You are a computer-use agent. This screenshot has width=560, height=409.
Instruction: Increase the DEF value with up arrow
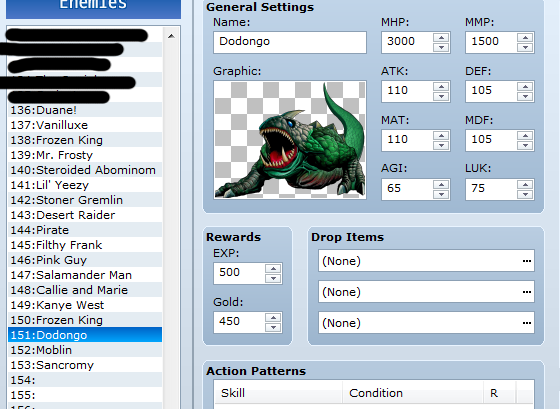click(x=525, y=87)
